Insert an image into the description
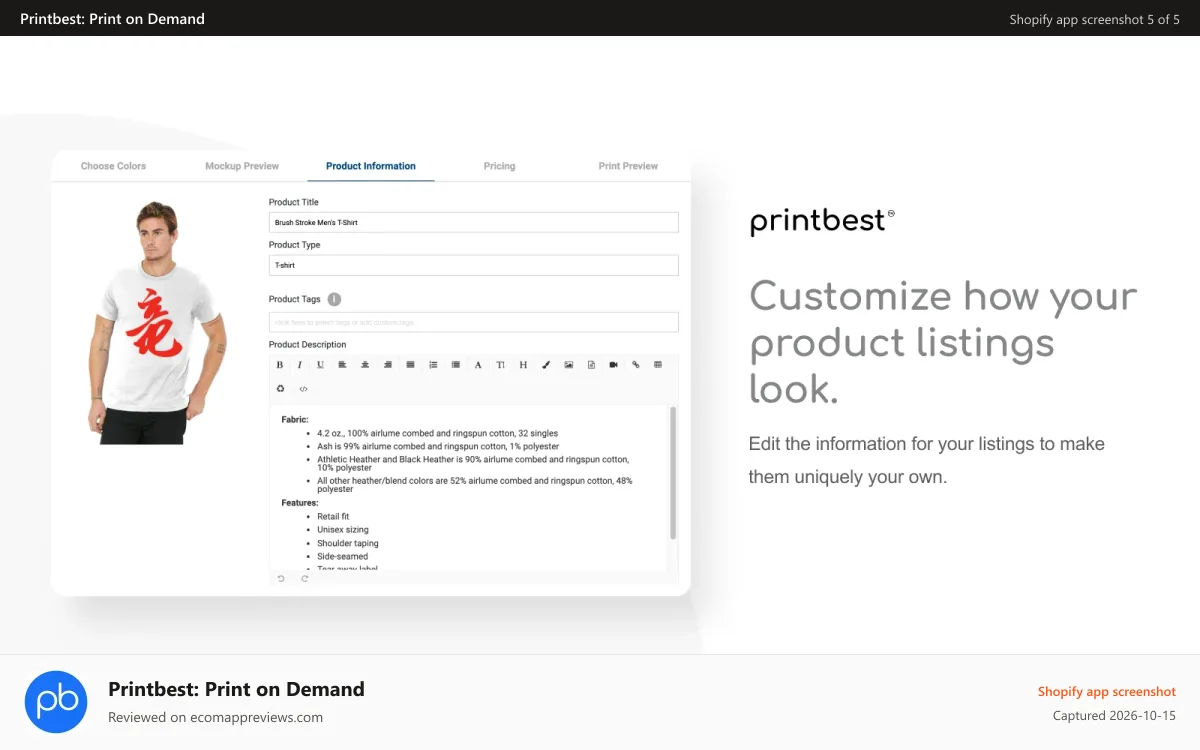This screenshot has width=1200, height=750. click(x=568, y=365)
